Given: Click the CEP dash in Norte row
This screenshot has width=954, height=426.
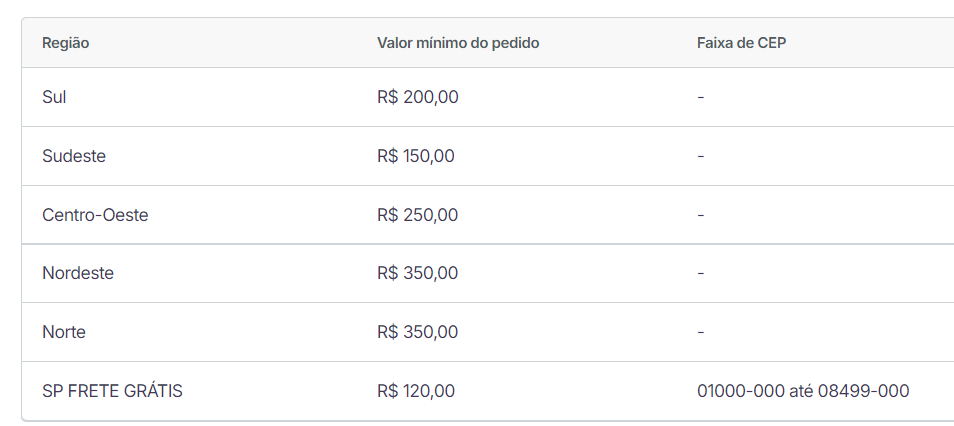Looking at the screenshot, I should (x=701, y=332).
